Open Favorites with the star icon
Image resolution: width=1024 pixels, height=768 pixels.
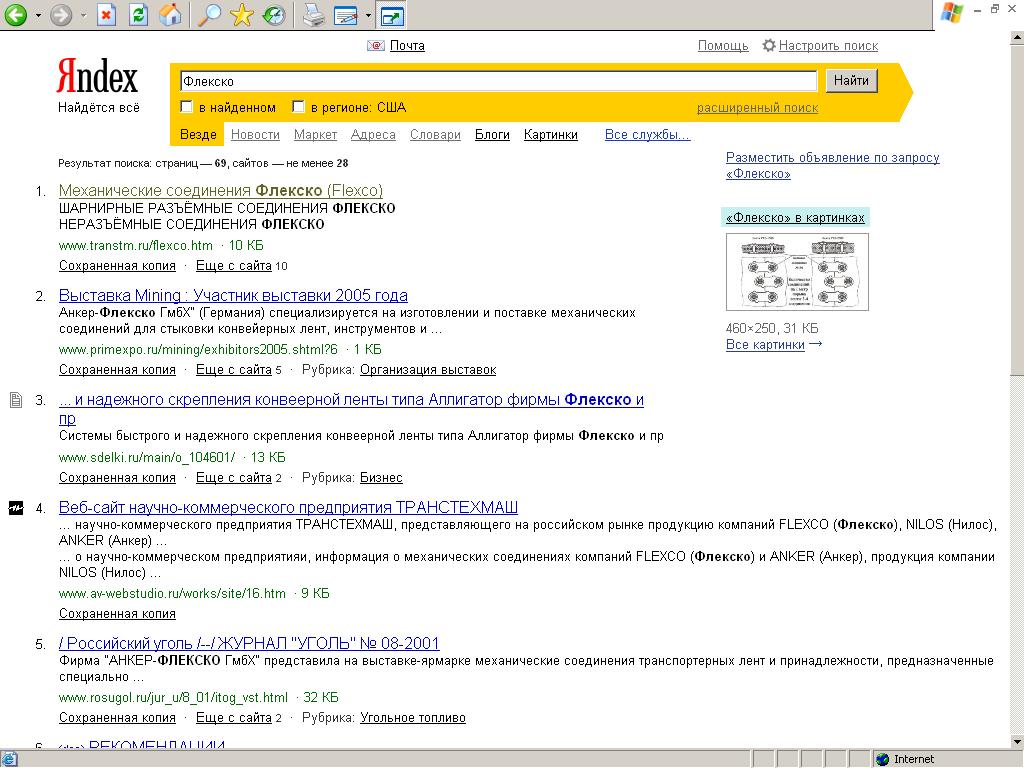coord(241,15)
